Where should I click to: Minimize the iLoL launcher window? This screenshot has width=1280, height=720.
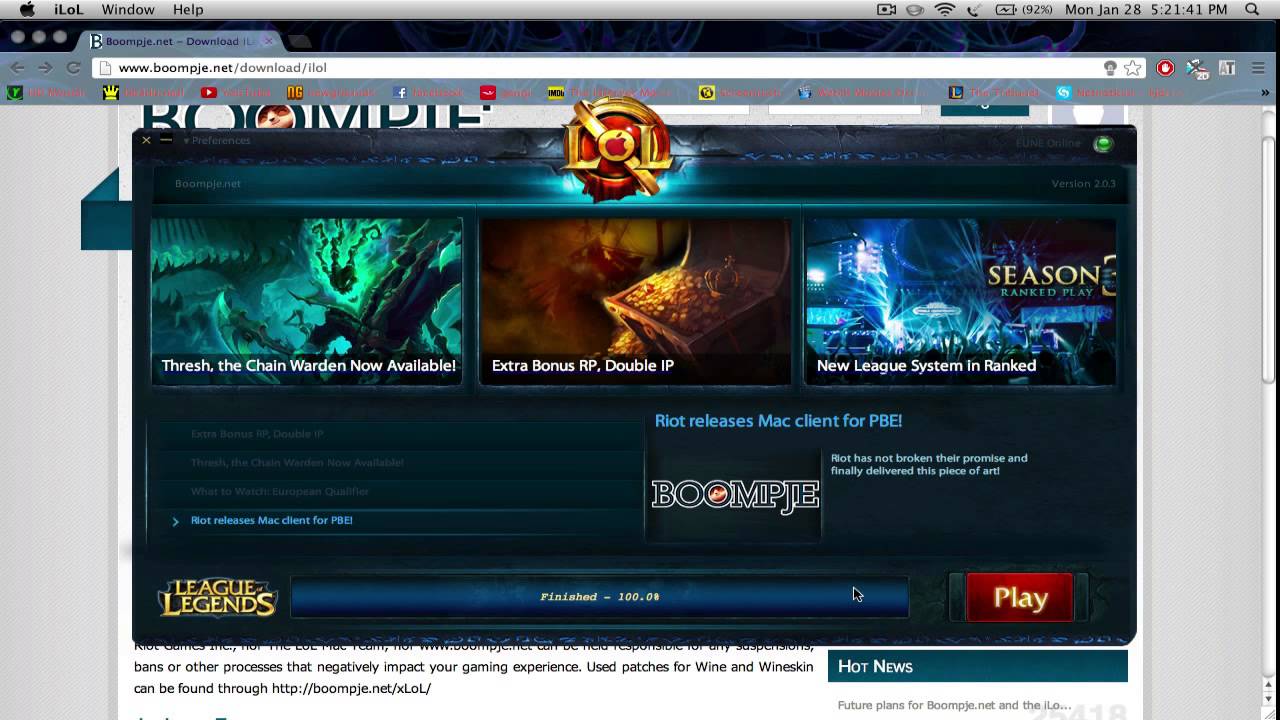tap(166, 140)
